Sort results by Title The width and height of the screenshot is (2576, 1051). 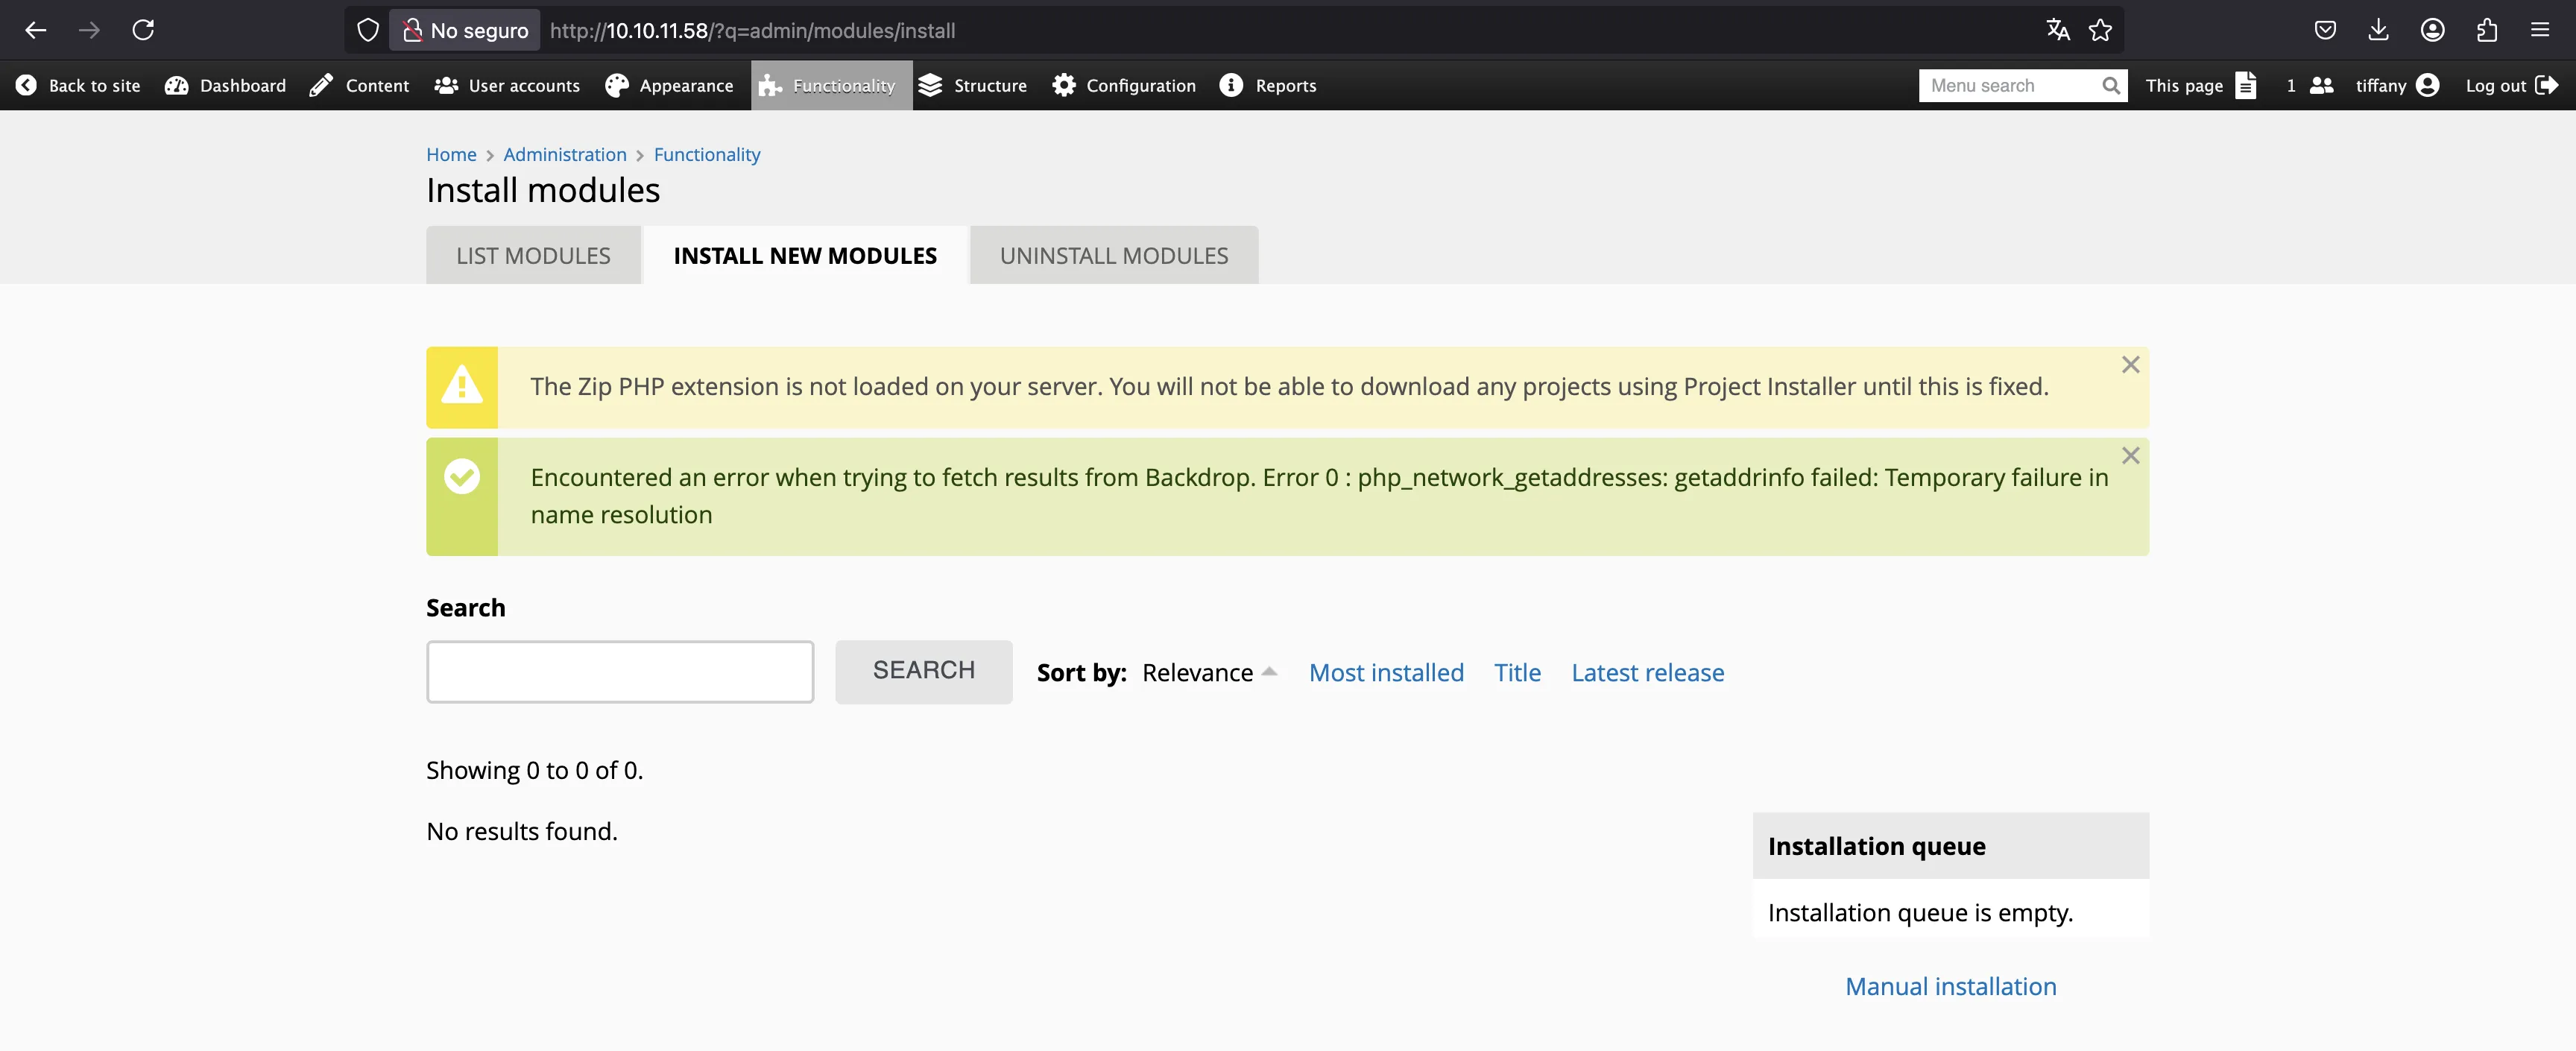tap(1517, 673)
